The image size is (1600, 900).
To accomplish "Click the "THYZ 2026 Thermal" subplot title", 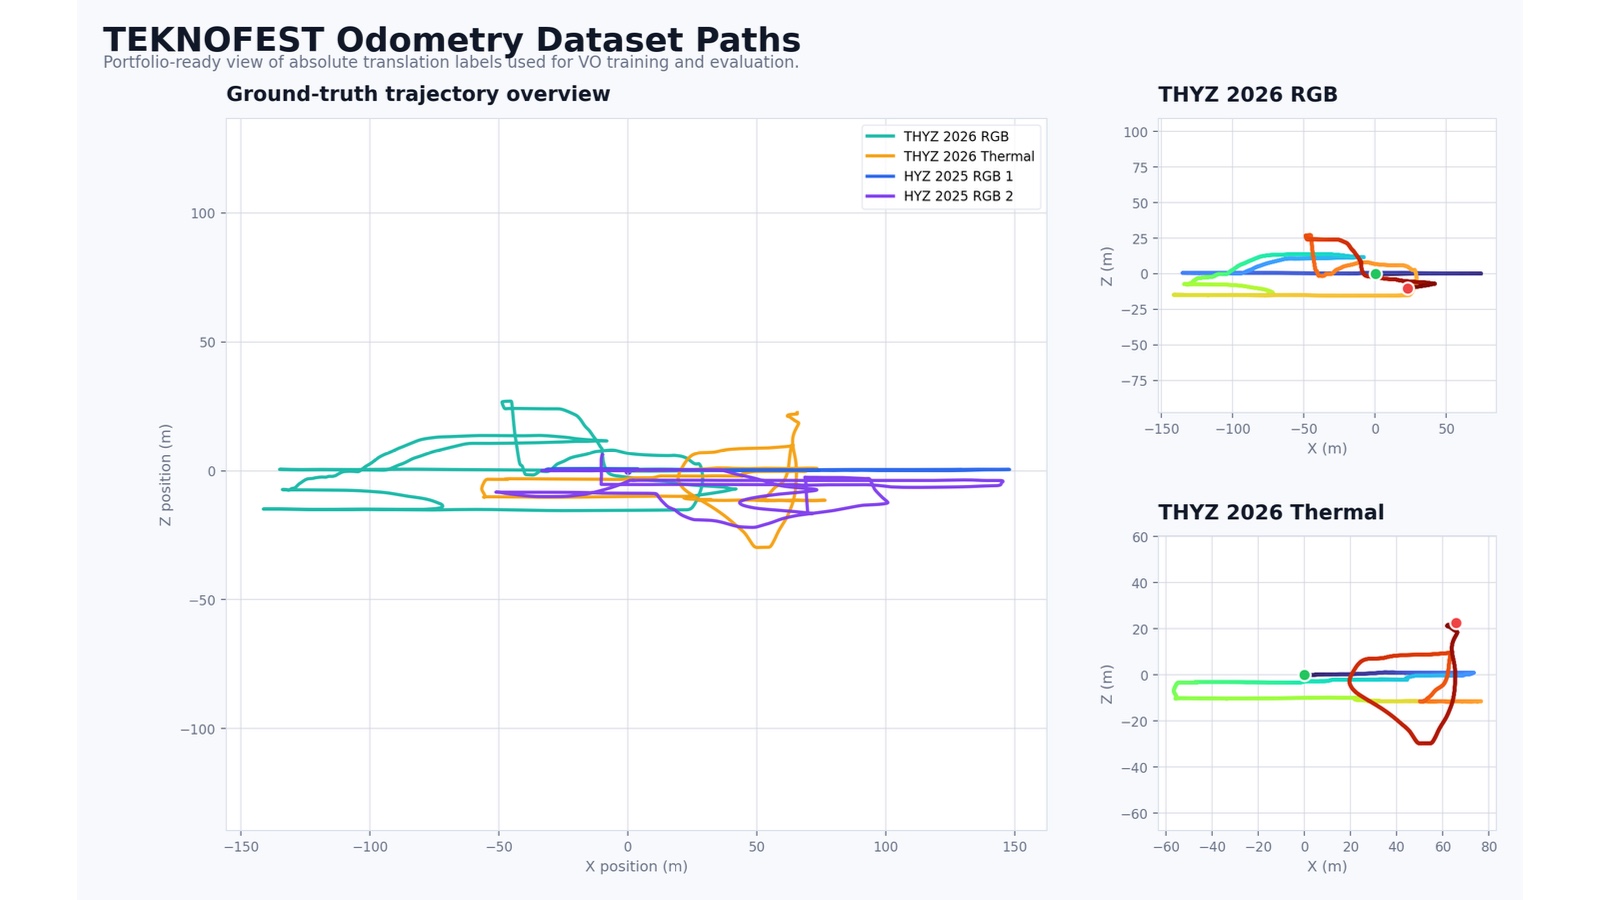I will (1271, 513).
